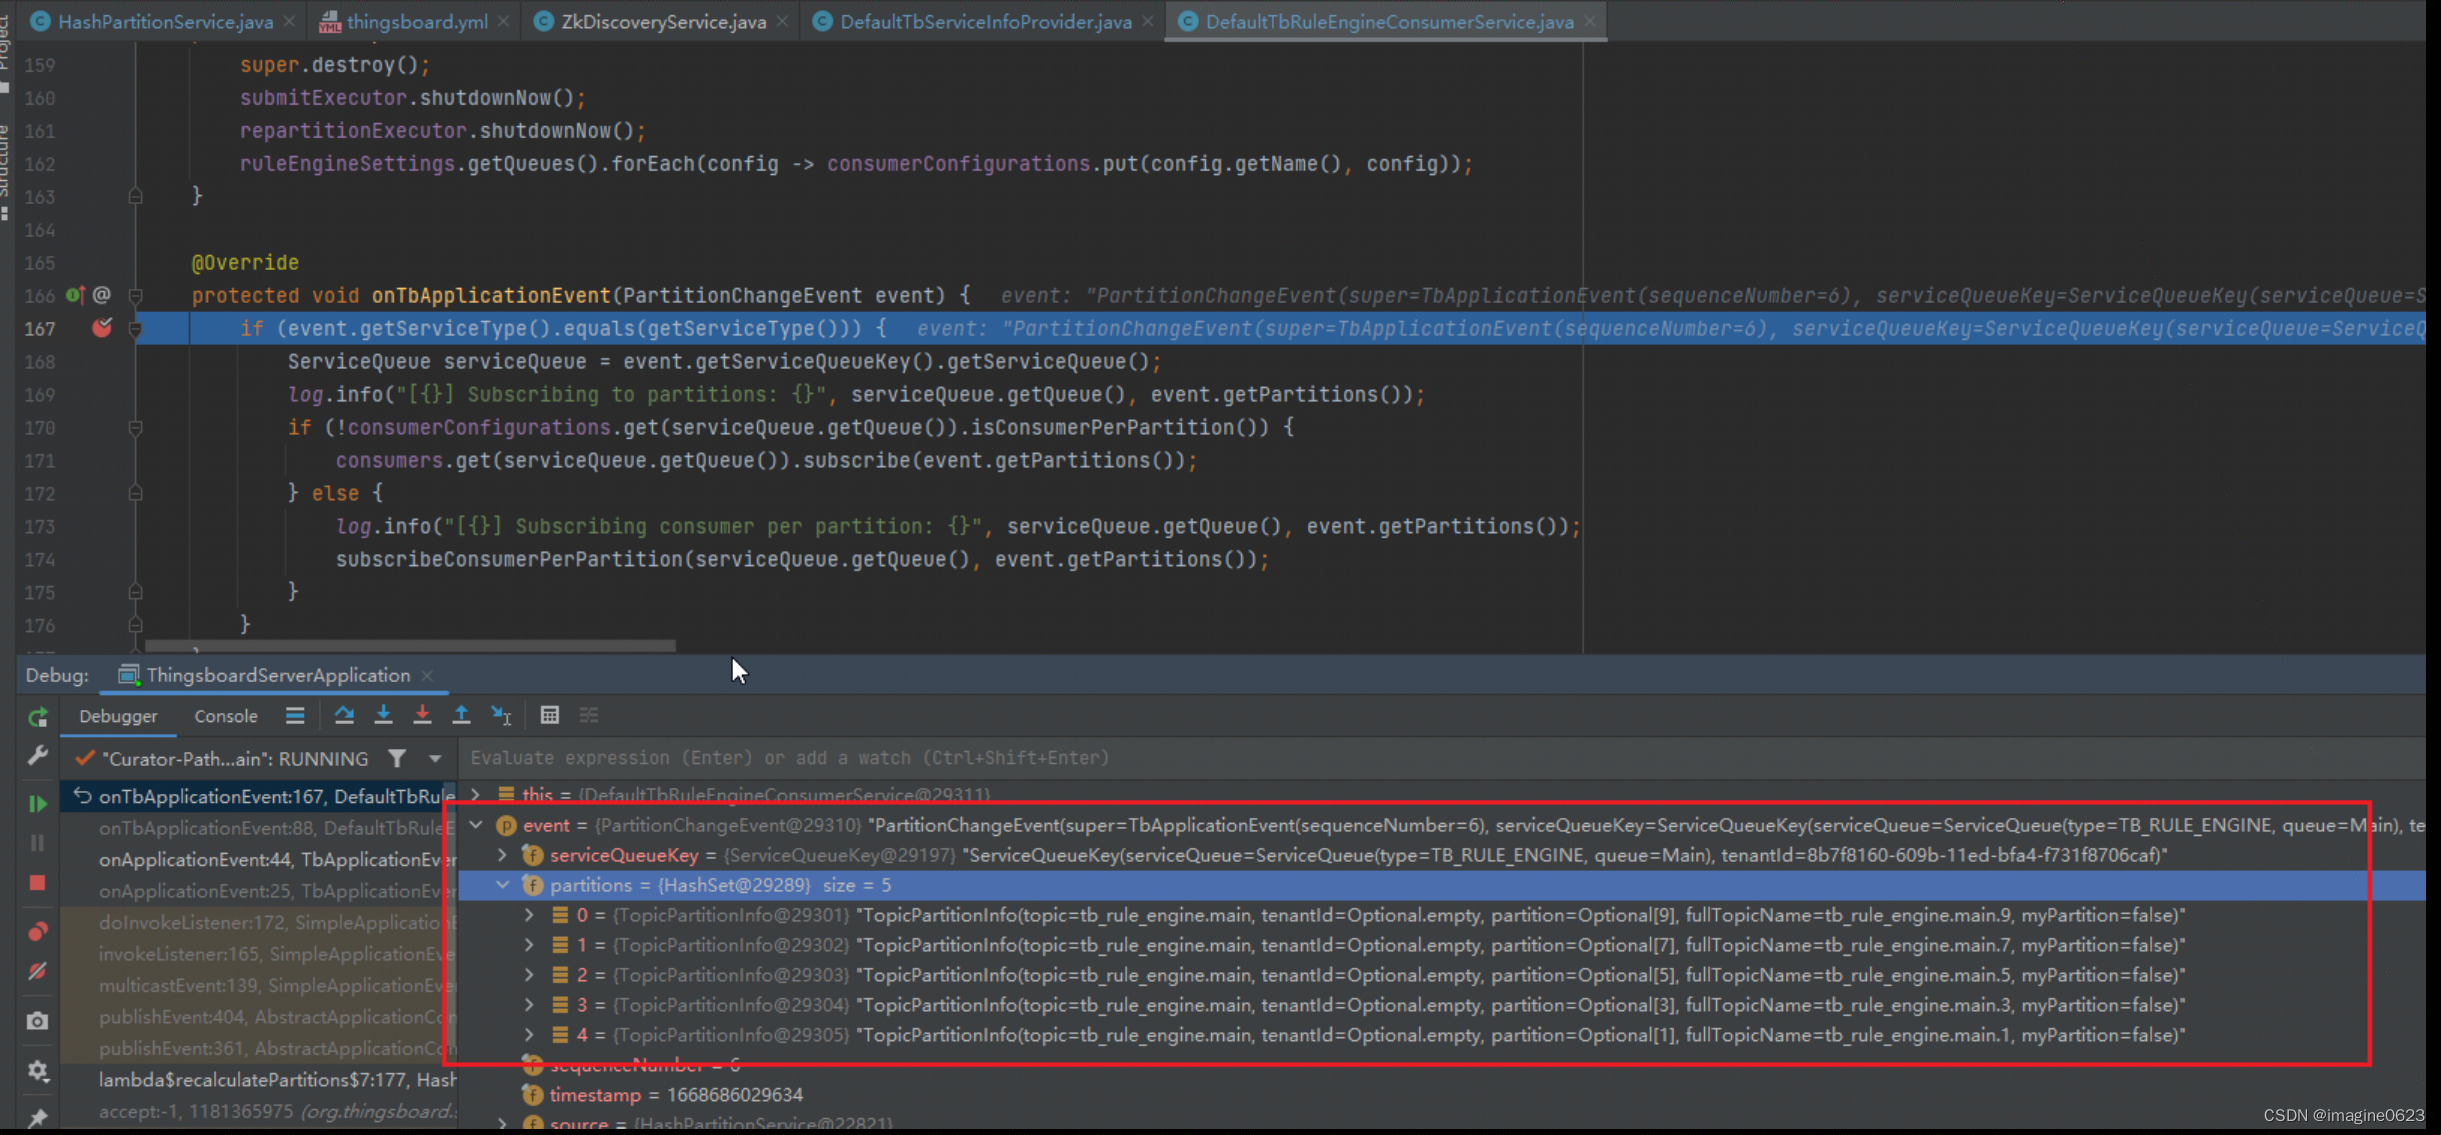Click Run to Cursor icon

coord(501,715)
